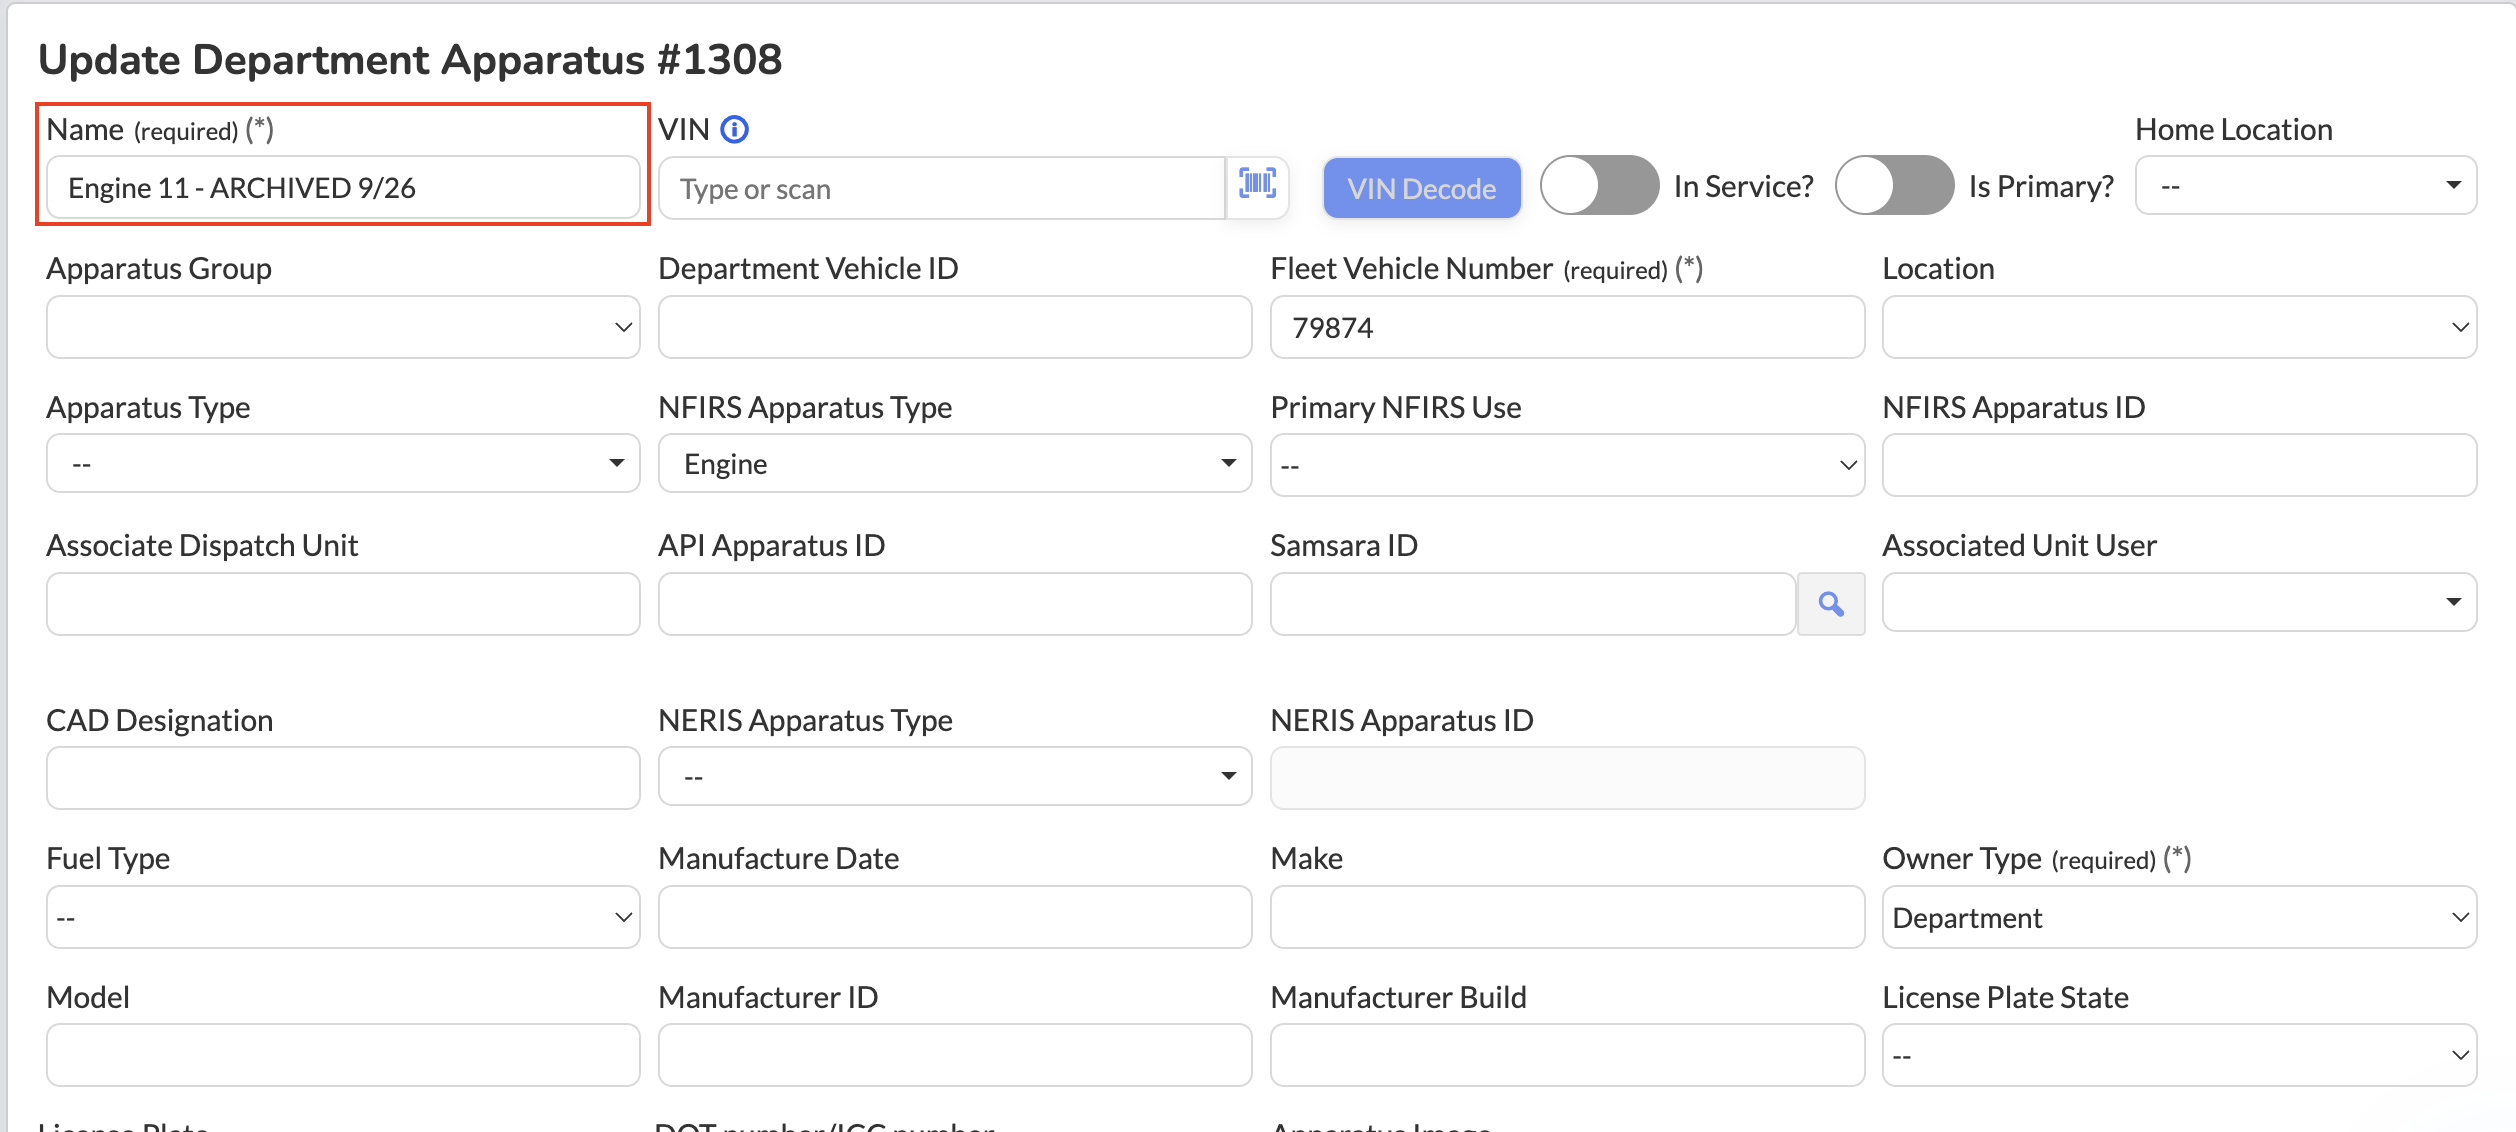Click the VIN Decode button
Viewport: 2516px width, 1132px height.
(x=1421, y=188)
